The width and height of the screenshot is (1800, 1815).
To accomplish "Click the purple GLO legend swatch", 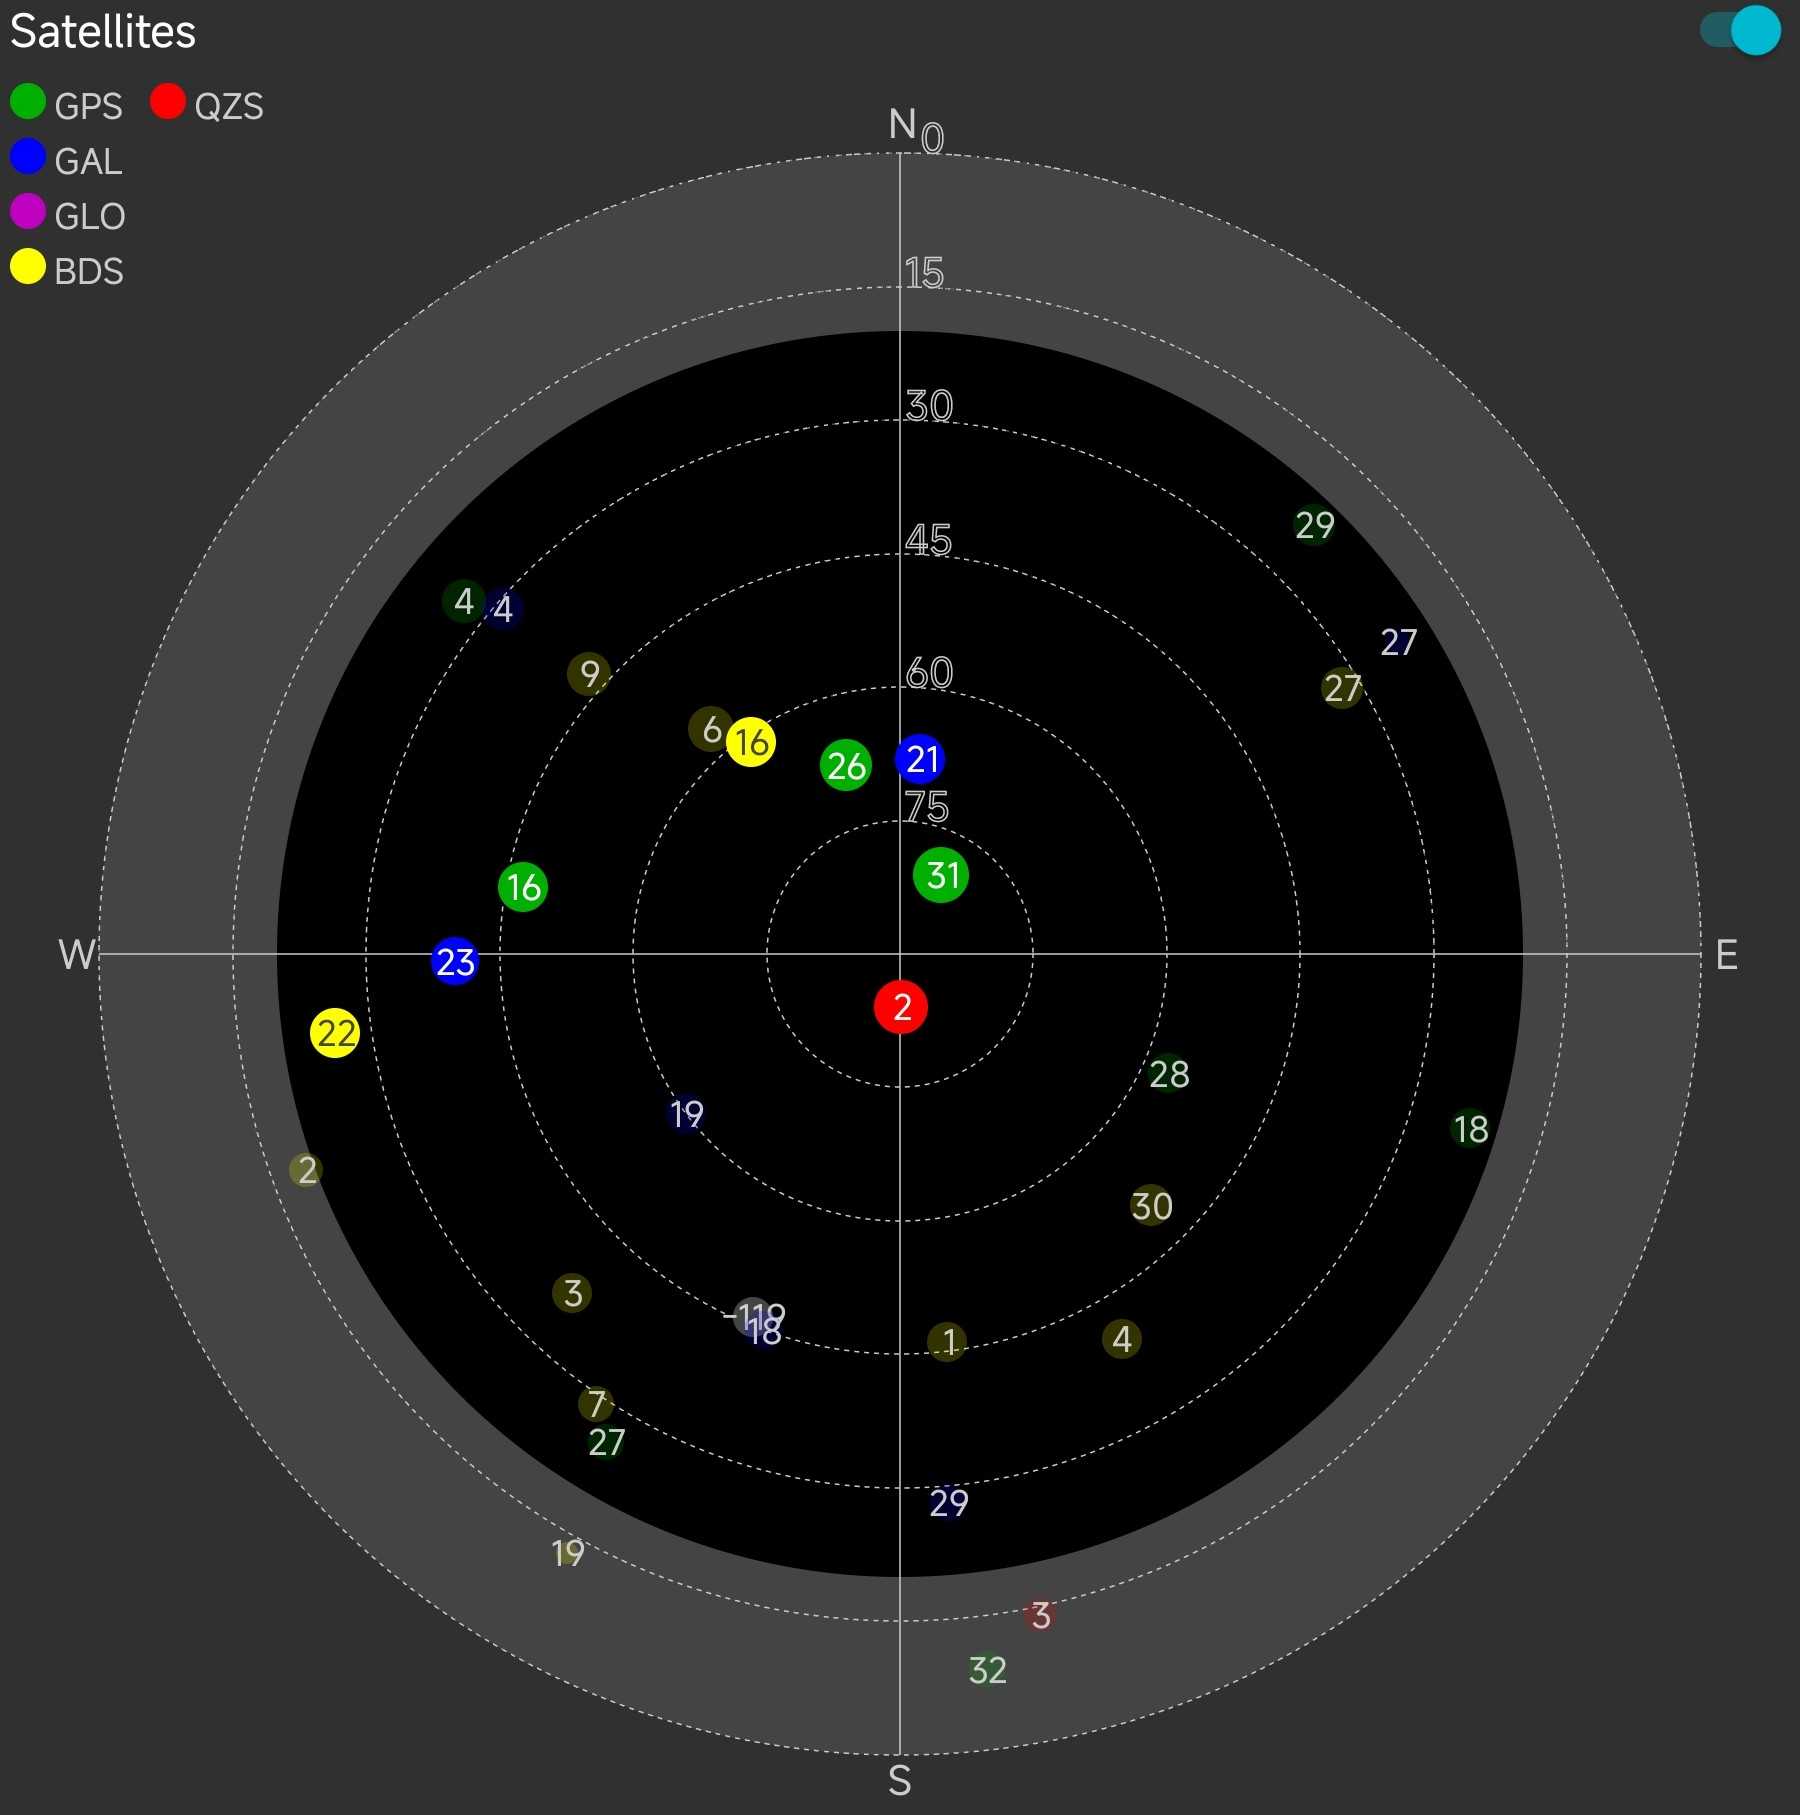I will pyautogui.click(x=28, y=212).
